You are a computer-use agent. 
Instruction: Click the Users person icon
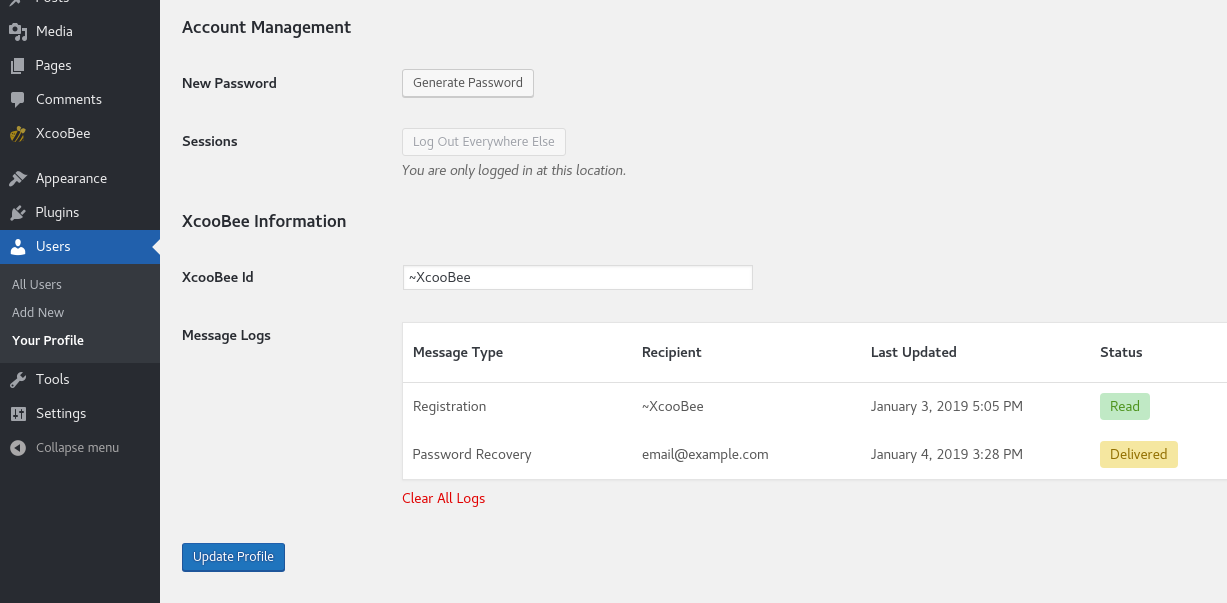tap(18, 246)
